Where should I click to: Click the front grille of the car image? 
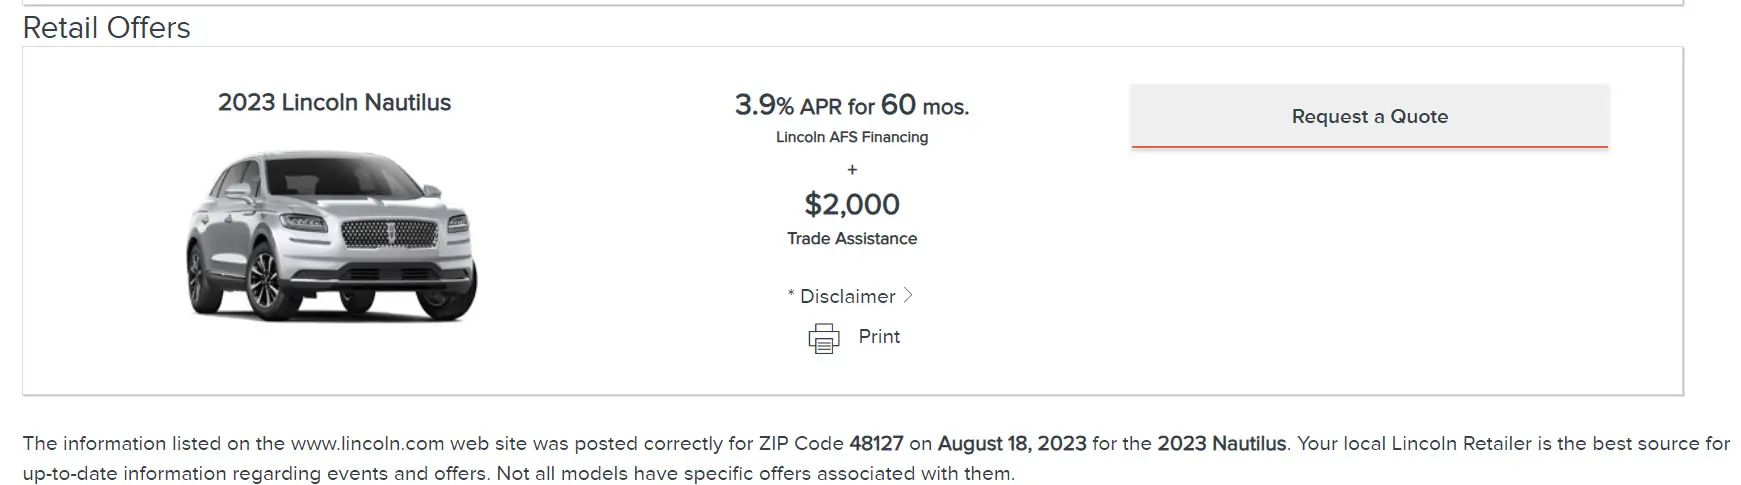pyautogui.click(x=390, y=234)
